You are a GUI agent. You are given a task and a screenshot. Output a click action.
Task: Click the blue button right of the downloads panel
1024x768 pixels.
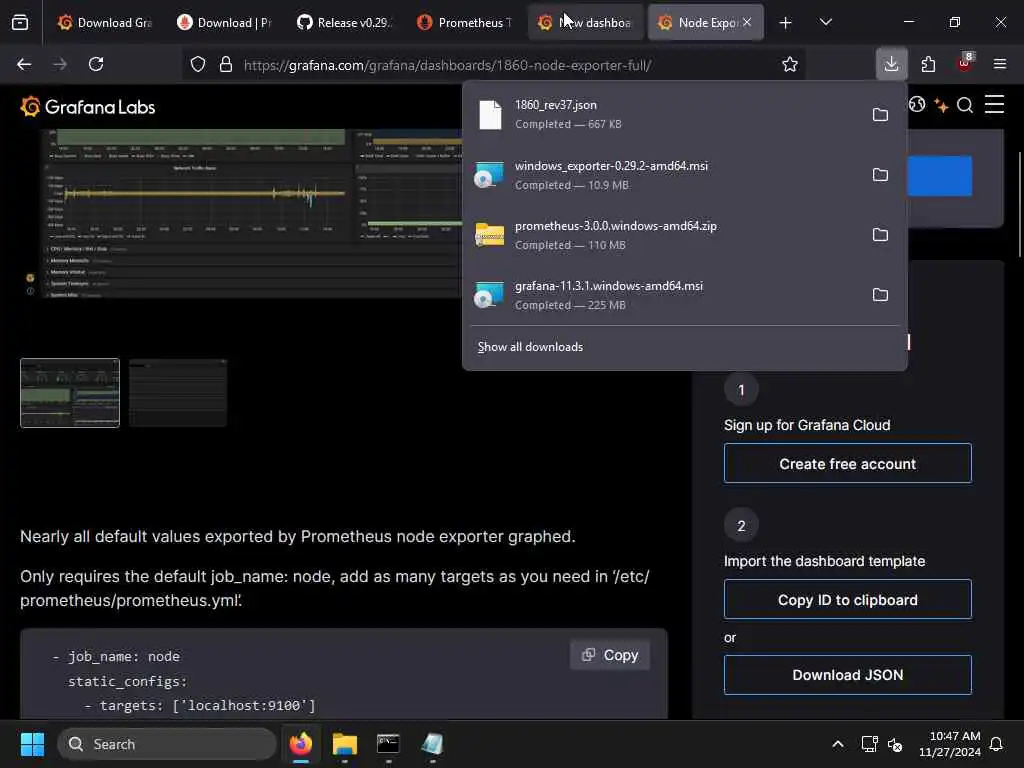click(940, 176)
